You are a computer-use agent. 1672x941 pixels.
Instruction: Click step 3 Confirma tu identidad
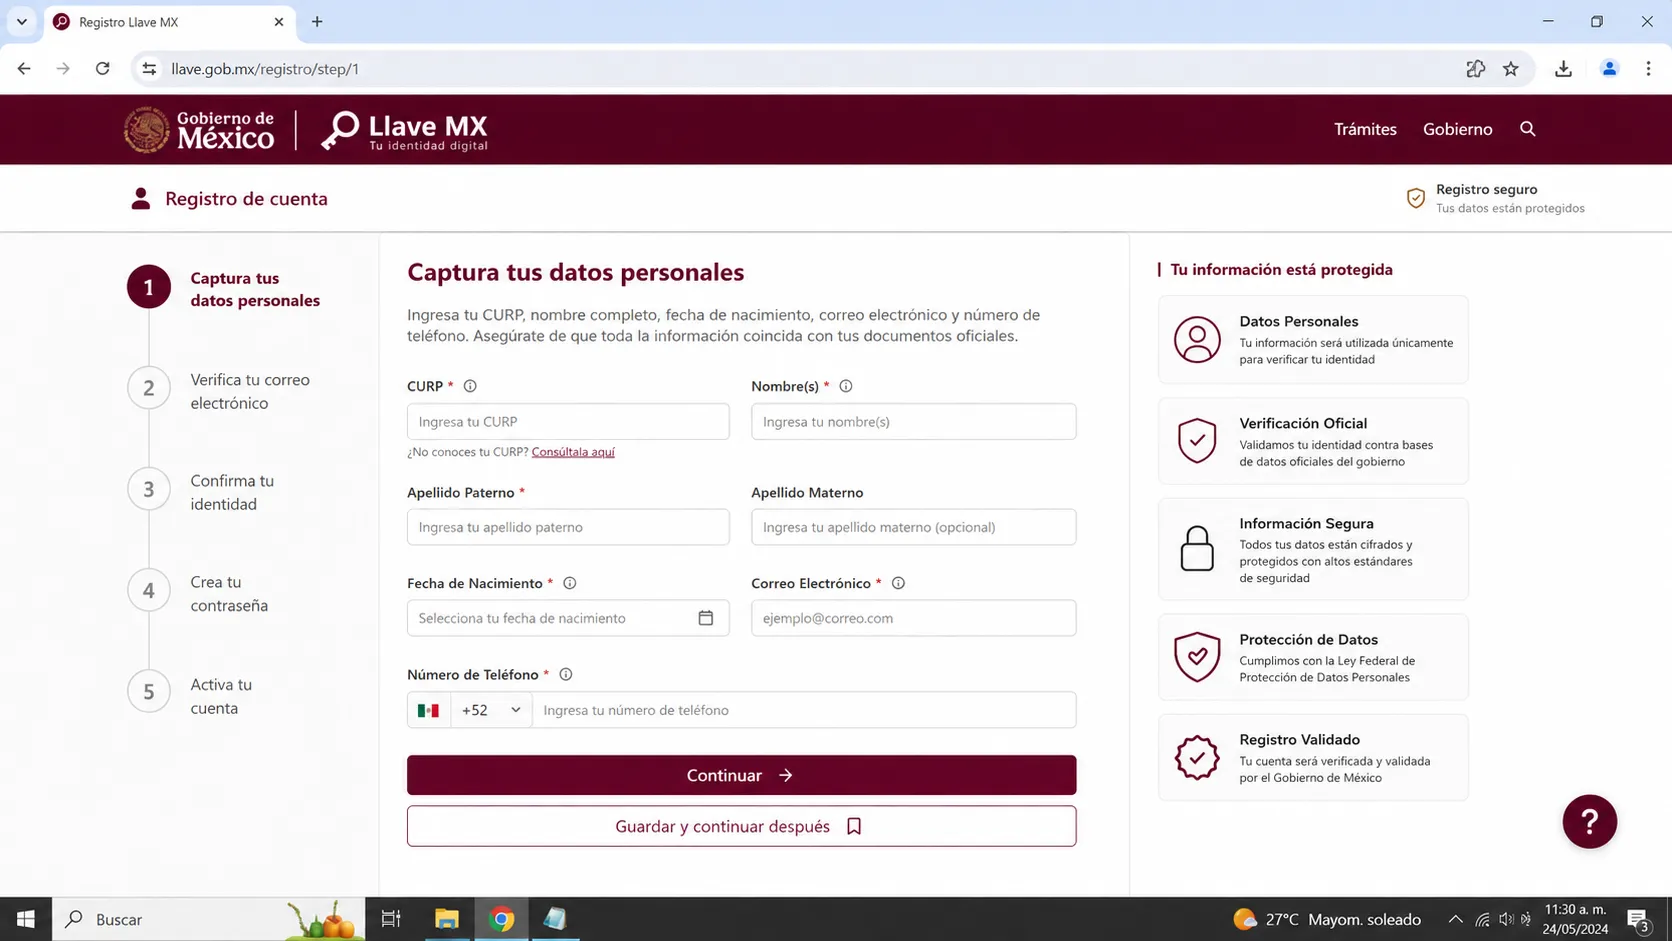202,492
